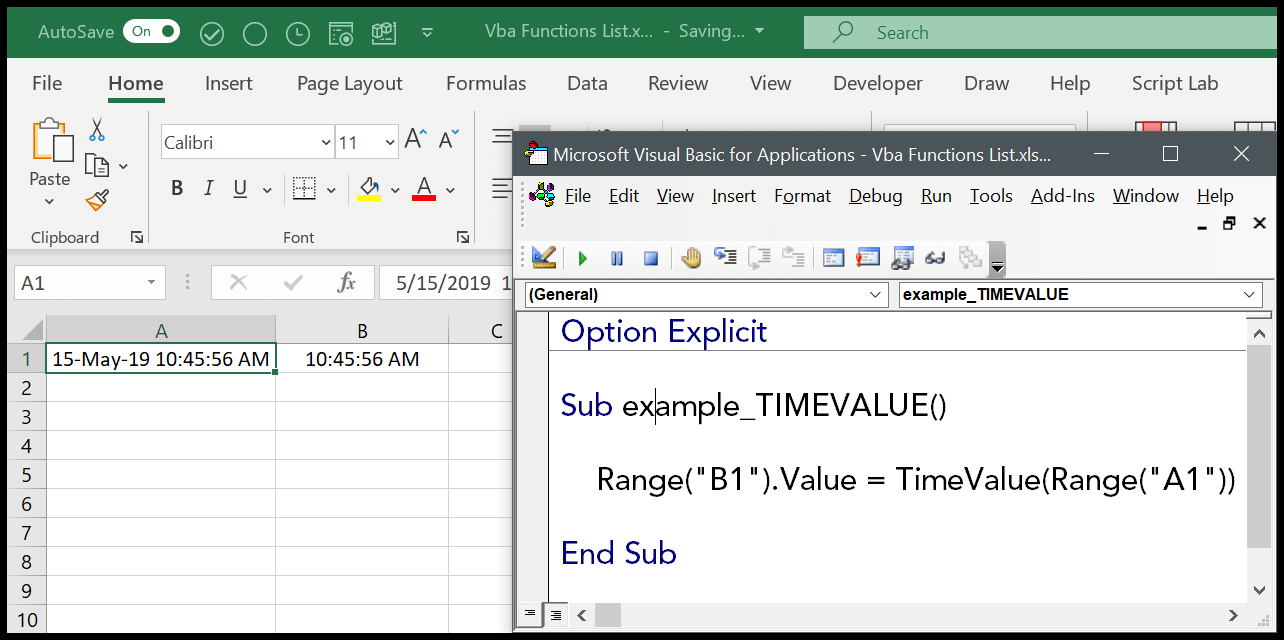
Task: Open the Debug menu in Visual Basic editor
Action: tap(875, 196)
